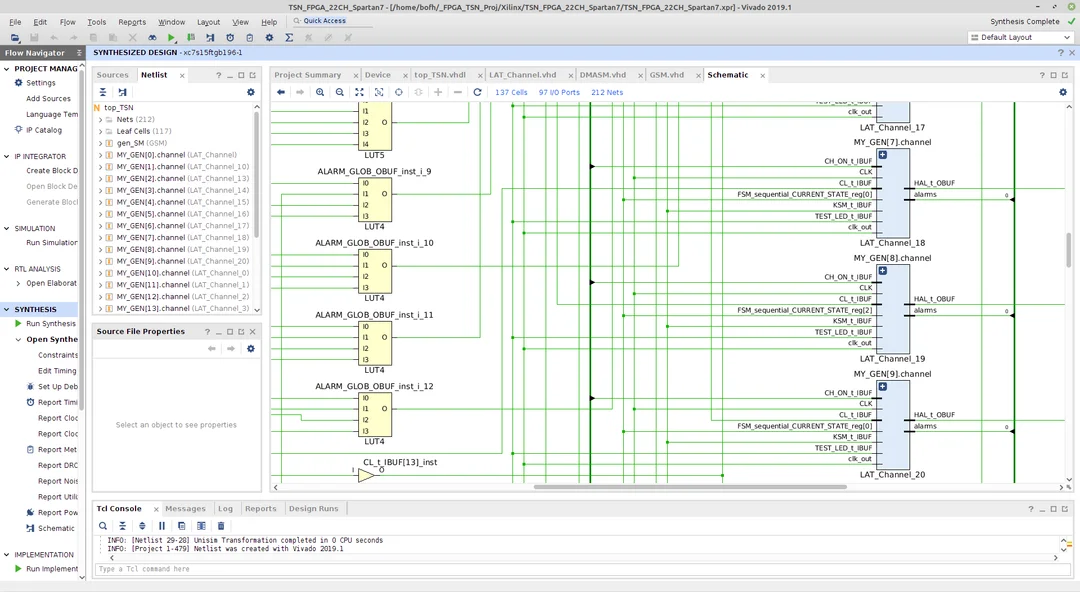Click Expand All icon in Tcl Console toolbar
The width and height of the screenshot is (1080, 592).
coord(142,526)
